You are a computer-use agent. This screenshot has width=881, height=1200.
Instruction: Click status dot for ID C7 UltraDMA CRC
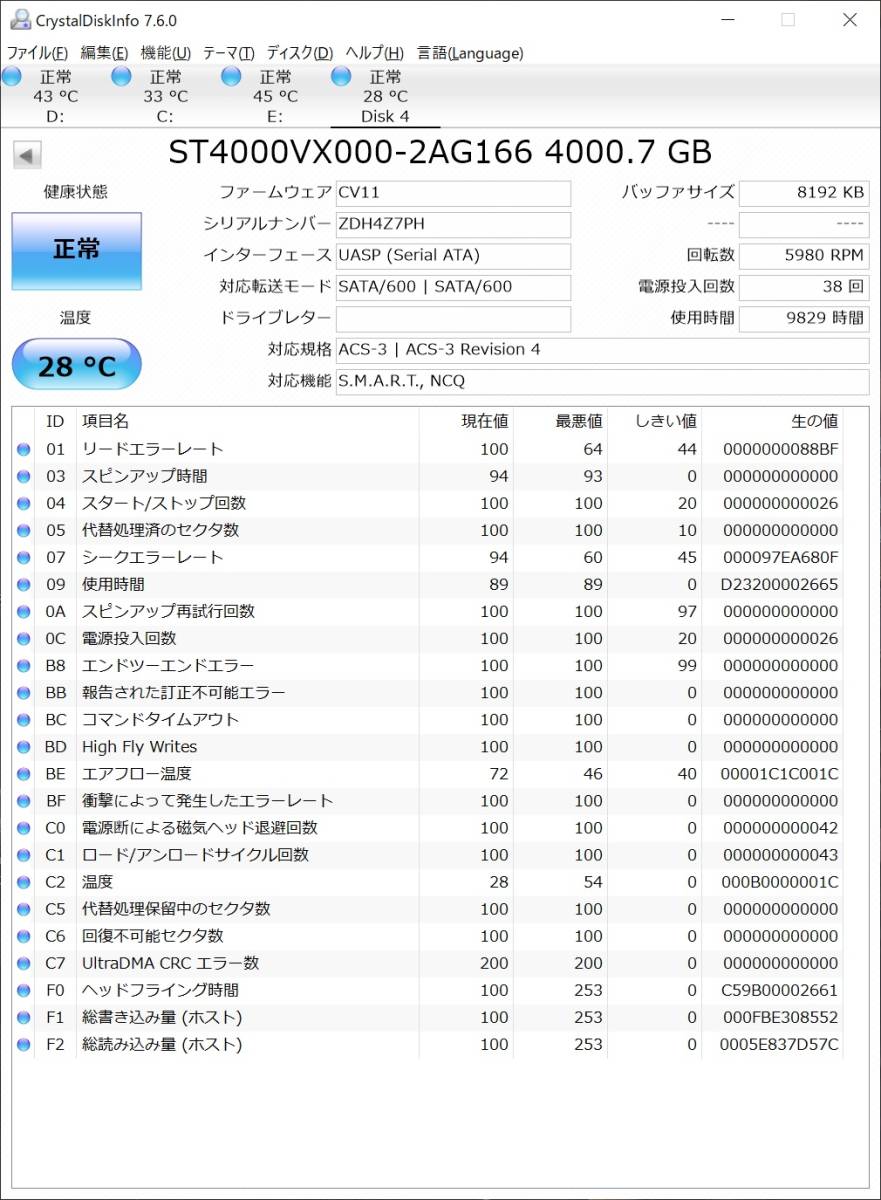(x=23, y=963)
